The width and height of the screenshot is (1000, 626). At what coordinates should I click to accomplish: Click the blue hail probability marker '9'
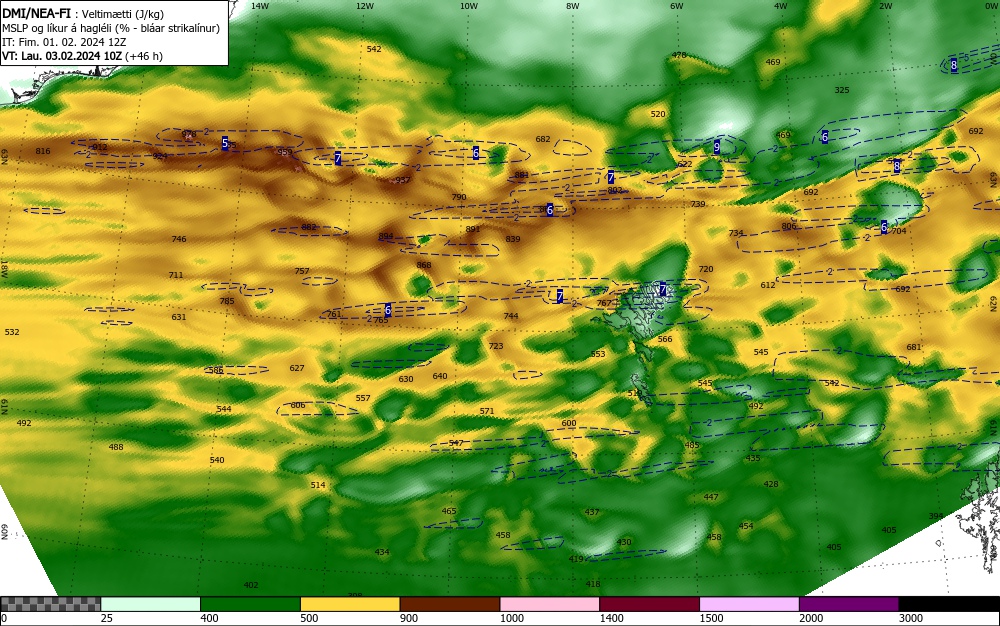(x=717, y=147)
